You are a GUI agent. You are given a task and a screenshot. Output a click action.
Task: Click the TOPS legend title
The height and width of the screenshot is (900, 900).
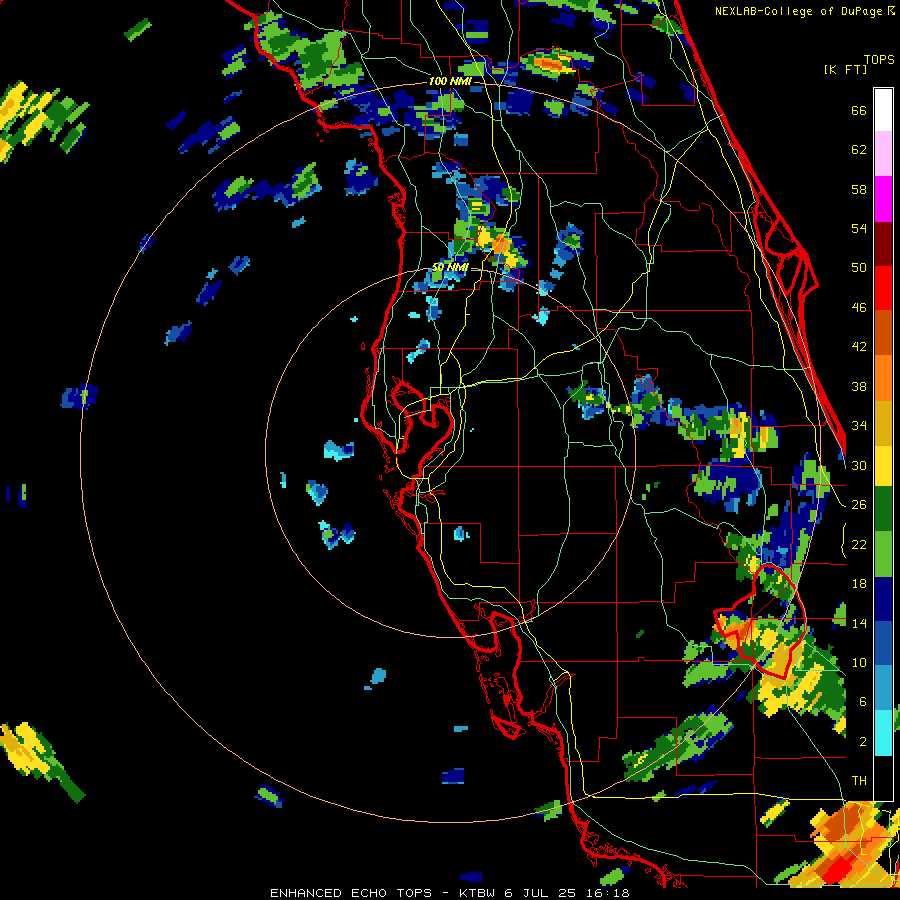tap(879, 60)
